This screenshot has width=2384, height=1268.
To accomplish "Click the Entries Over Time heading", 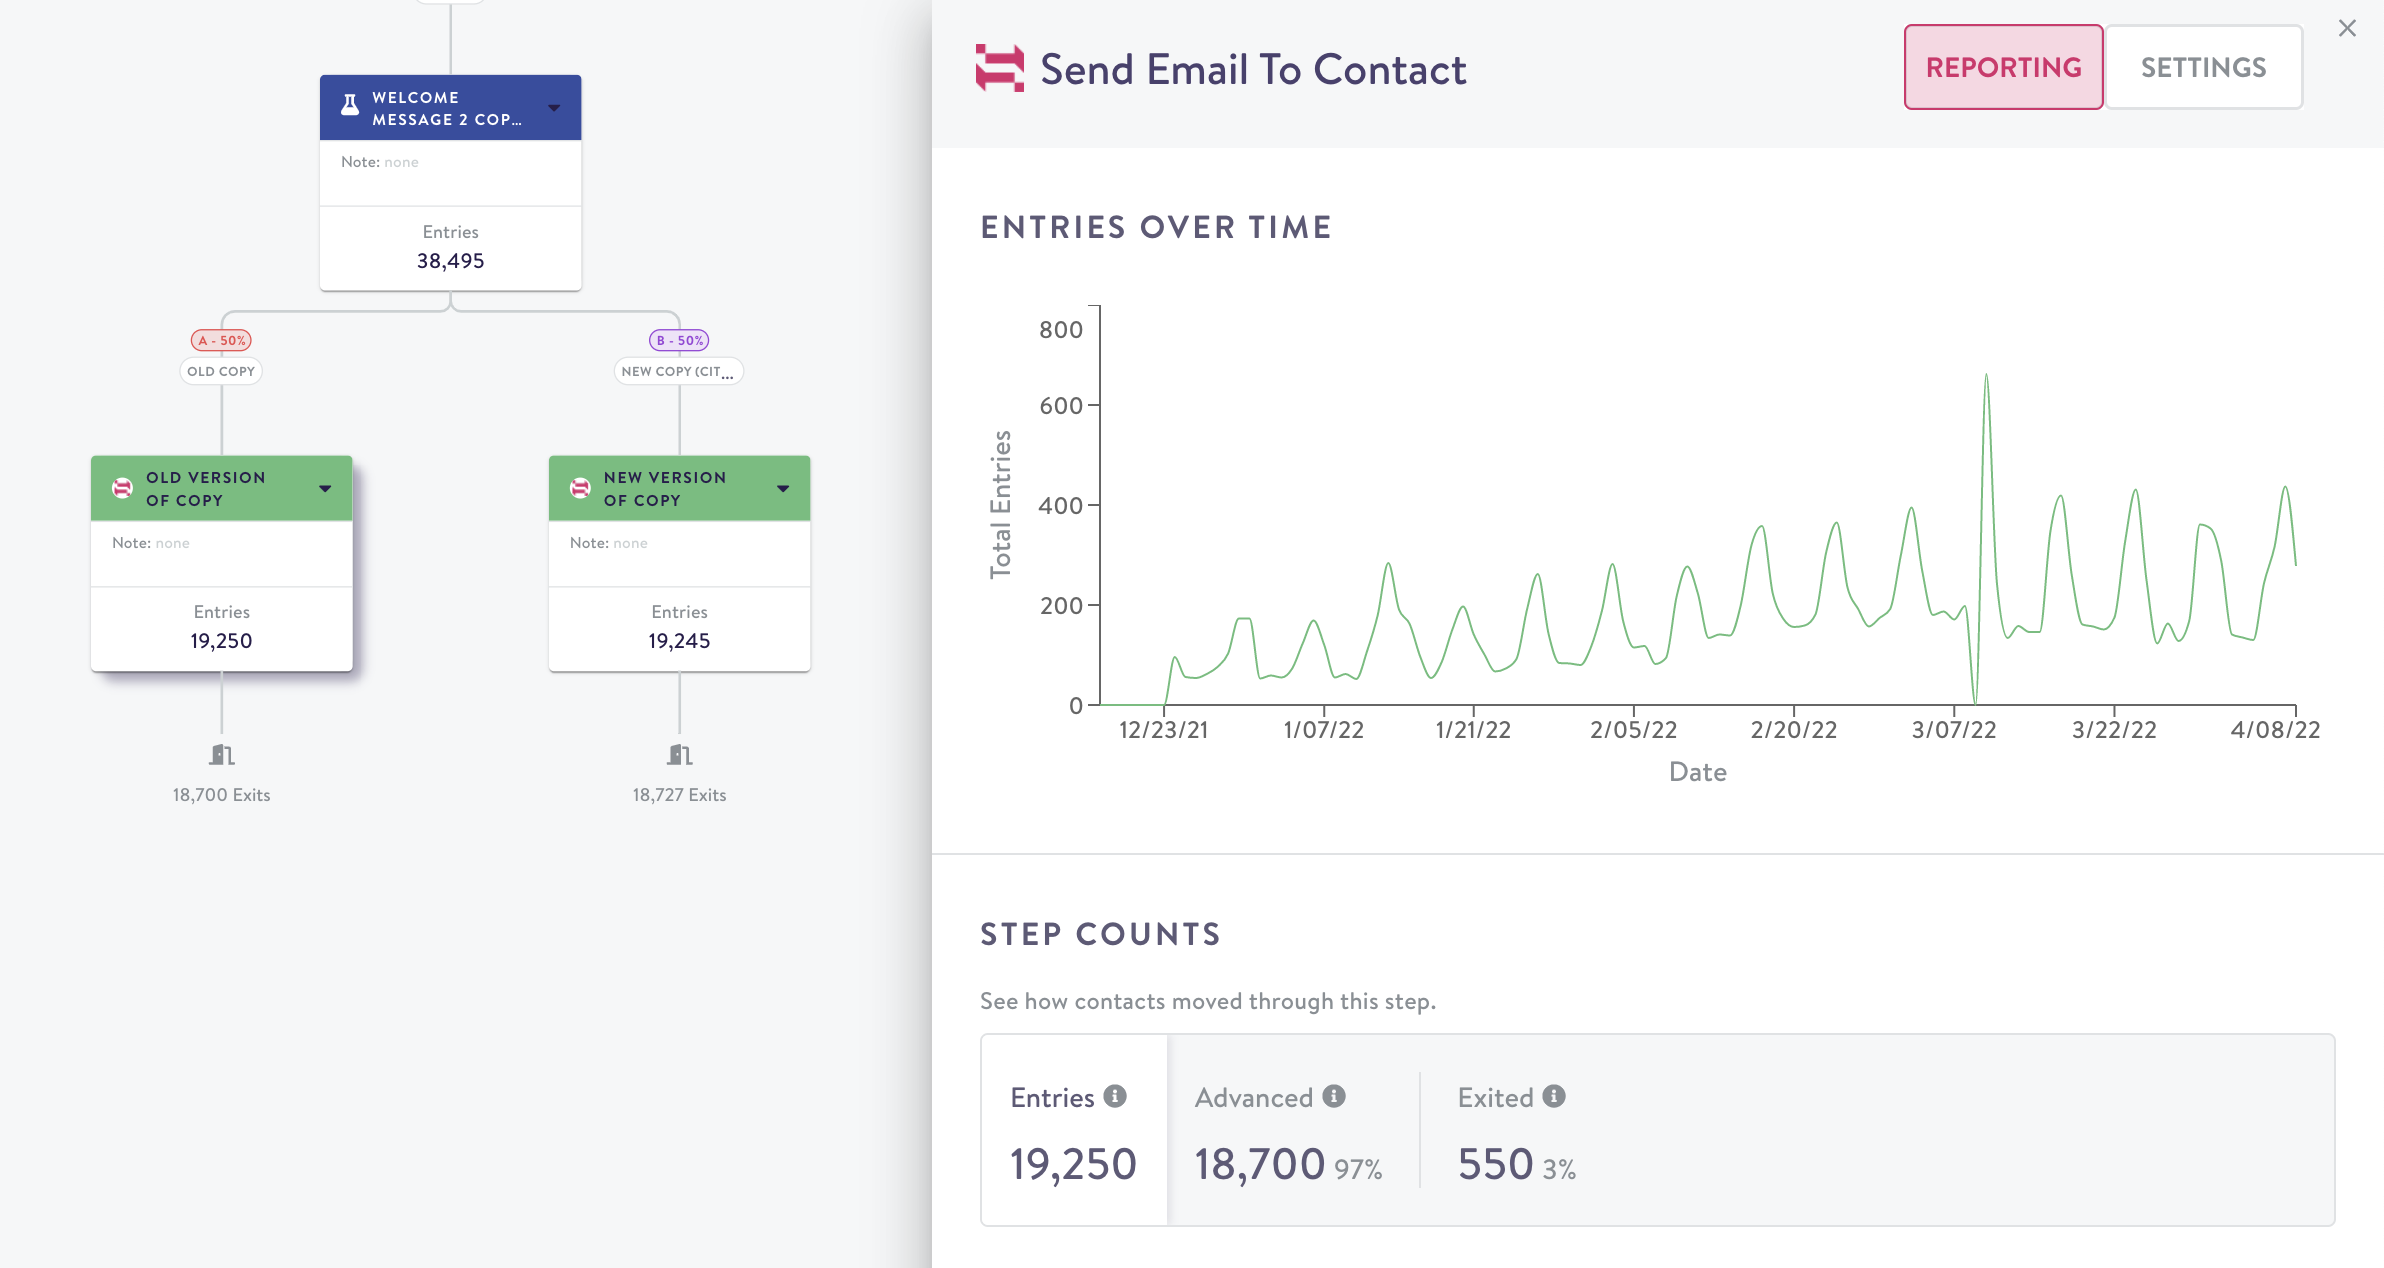I will coord(1156,227).
